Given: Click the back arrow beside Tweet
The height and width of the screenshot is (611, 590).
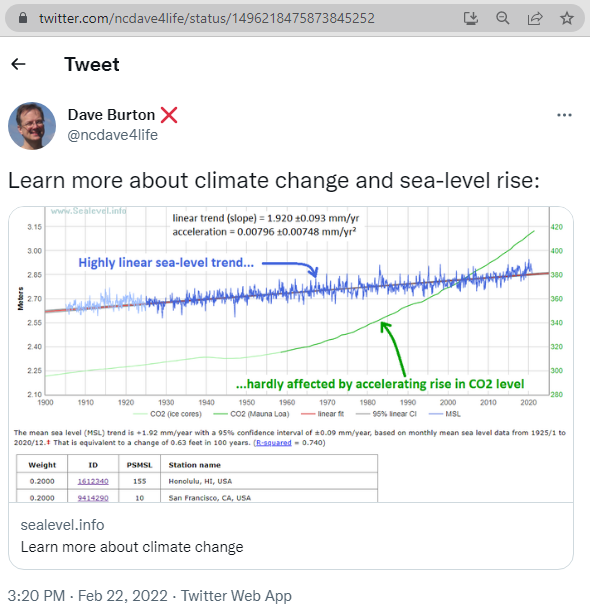Looking at the screenshot, I should 18,64.
